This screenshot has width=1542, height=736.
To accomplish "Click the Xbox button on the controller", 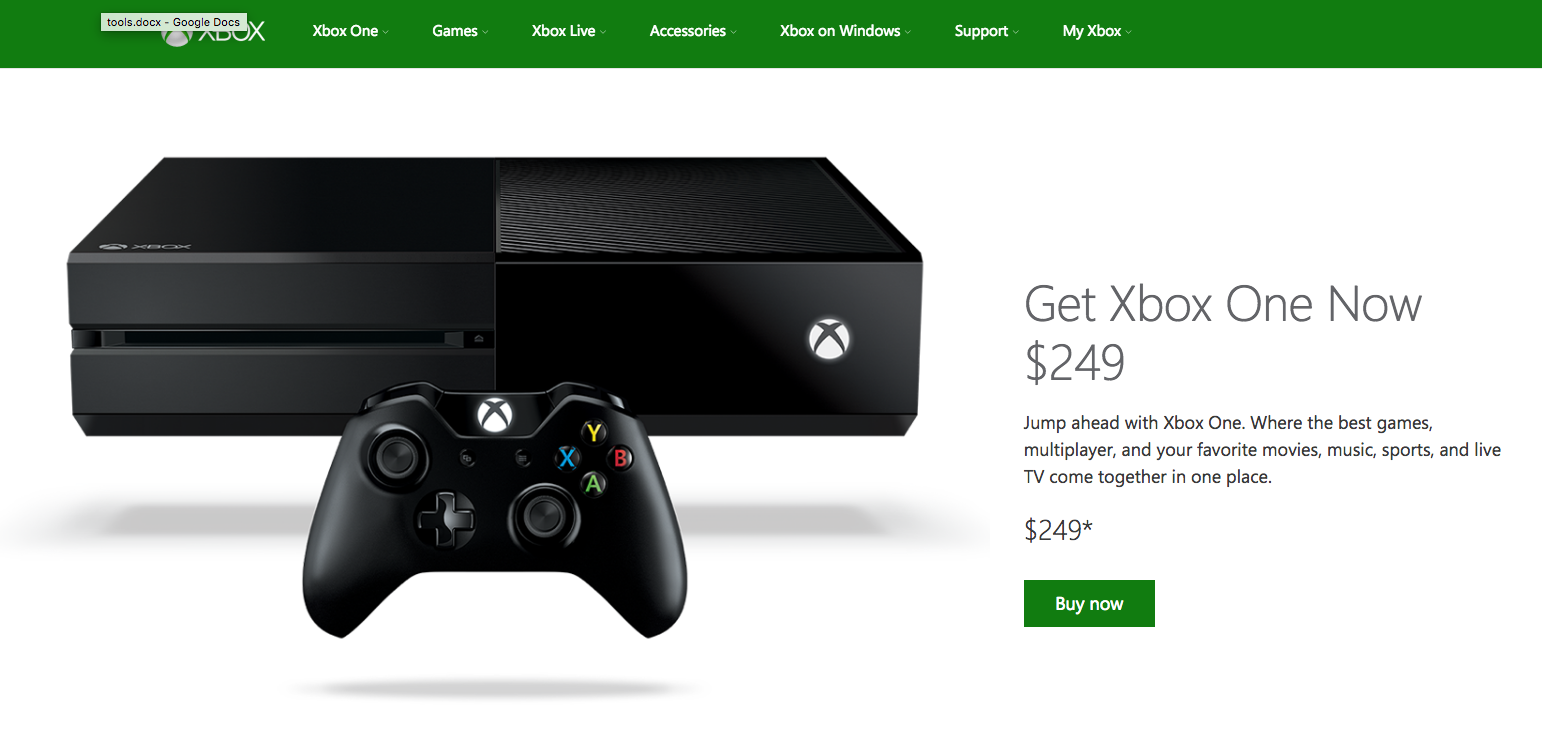I will 494,414.
